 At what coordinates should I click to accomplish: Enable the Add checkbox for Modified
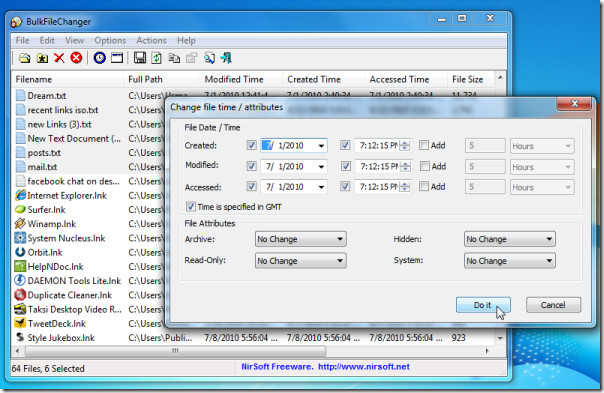[424, 166]
